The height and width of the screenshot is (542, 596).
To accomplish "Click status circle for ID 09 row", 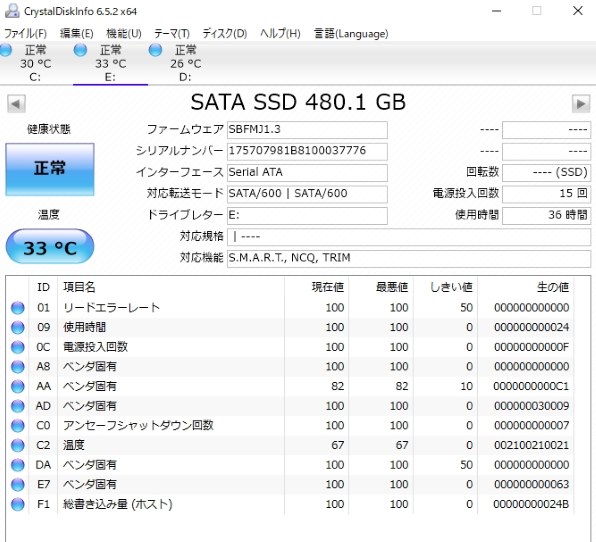I will 17,328.
